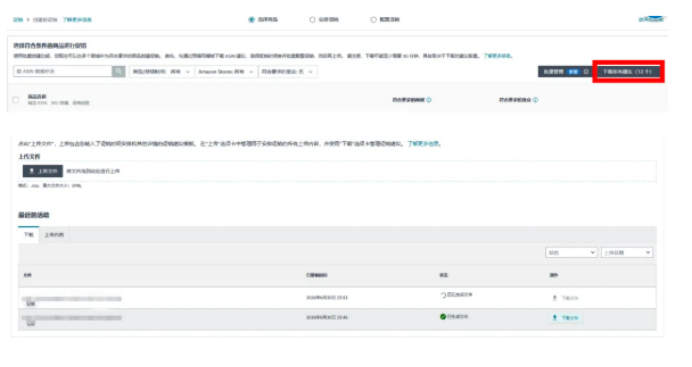
Task: Open the Amazon Stores filter dropdown
Action: (x=226, y=71)
